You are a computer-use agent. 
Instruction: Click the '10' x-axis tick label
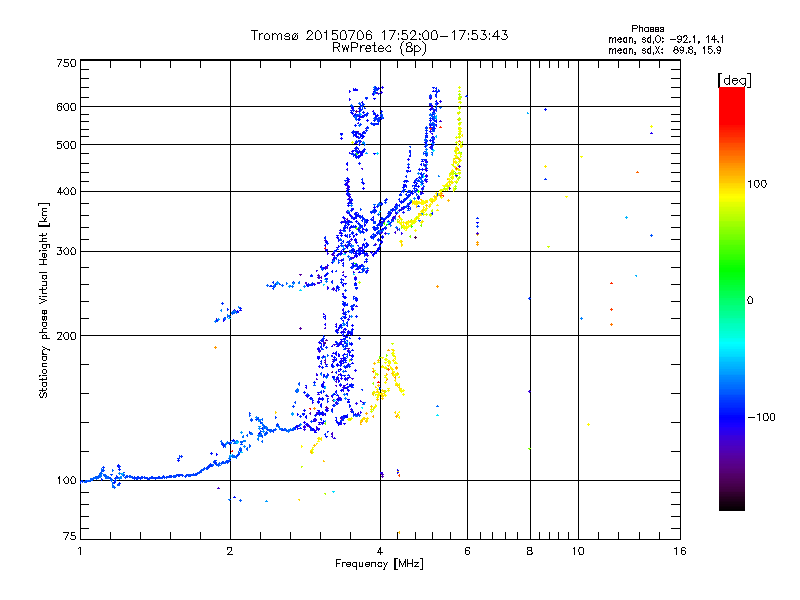click(x=578, y=551)
